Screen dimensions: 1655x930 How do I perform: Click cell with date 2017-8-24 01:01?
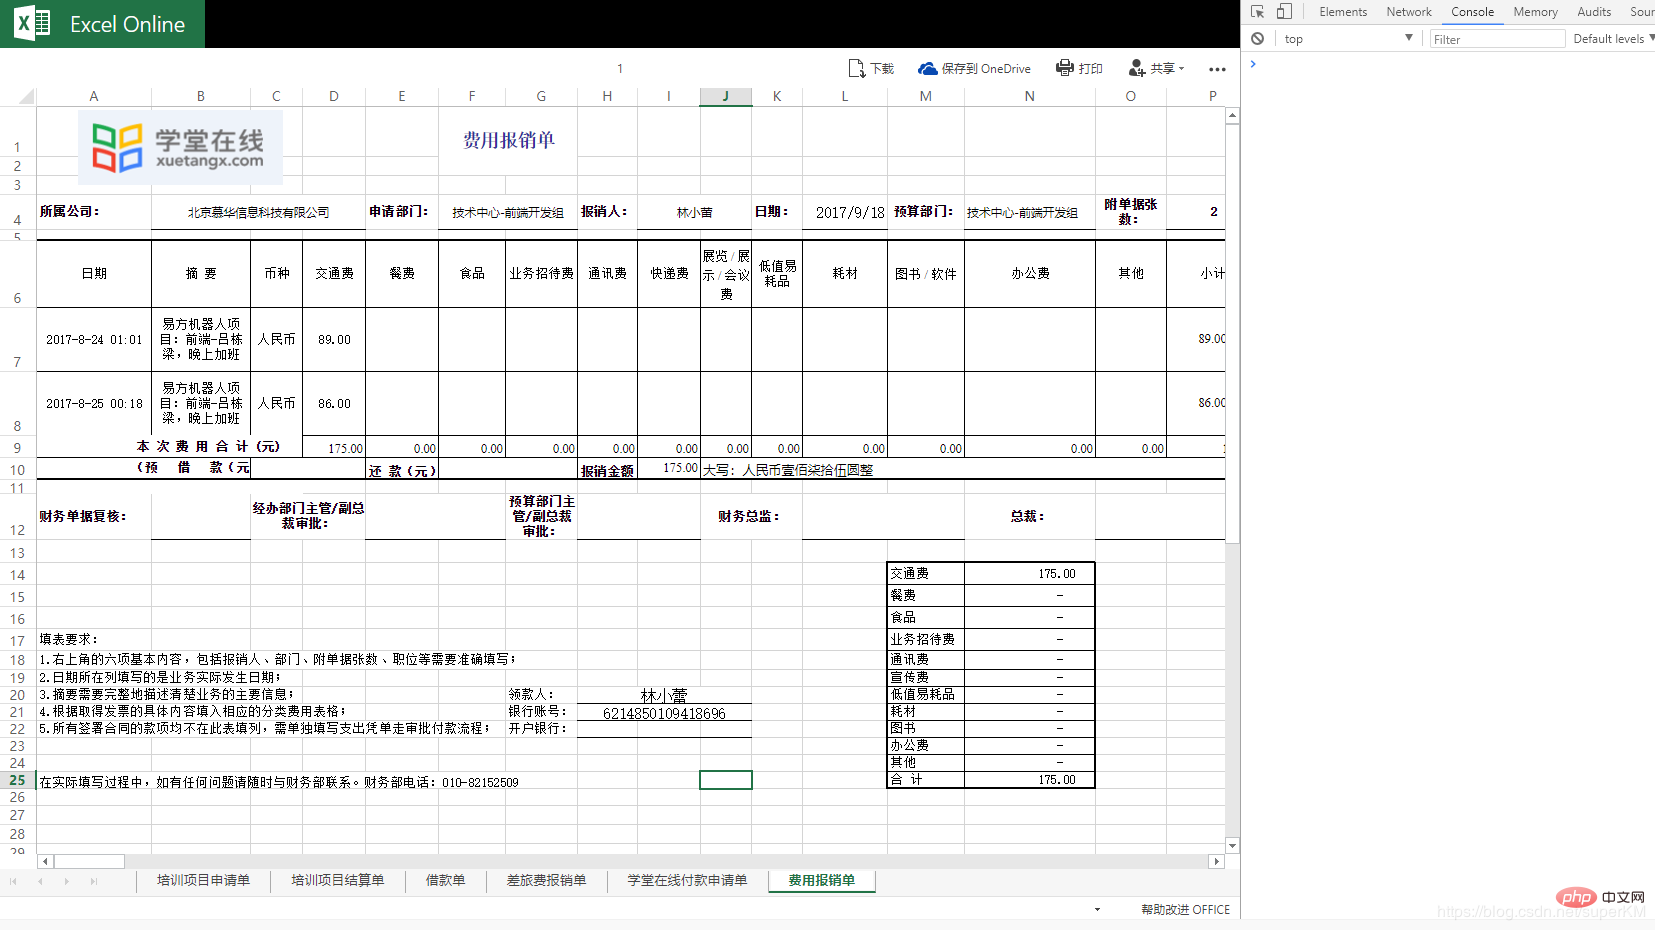click(x=94, y=340)
